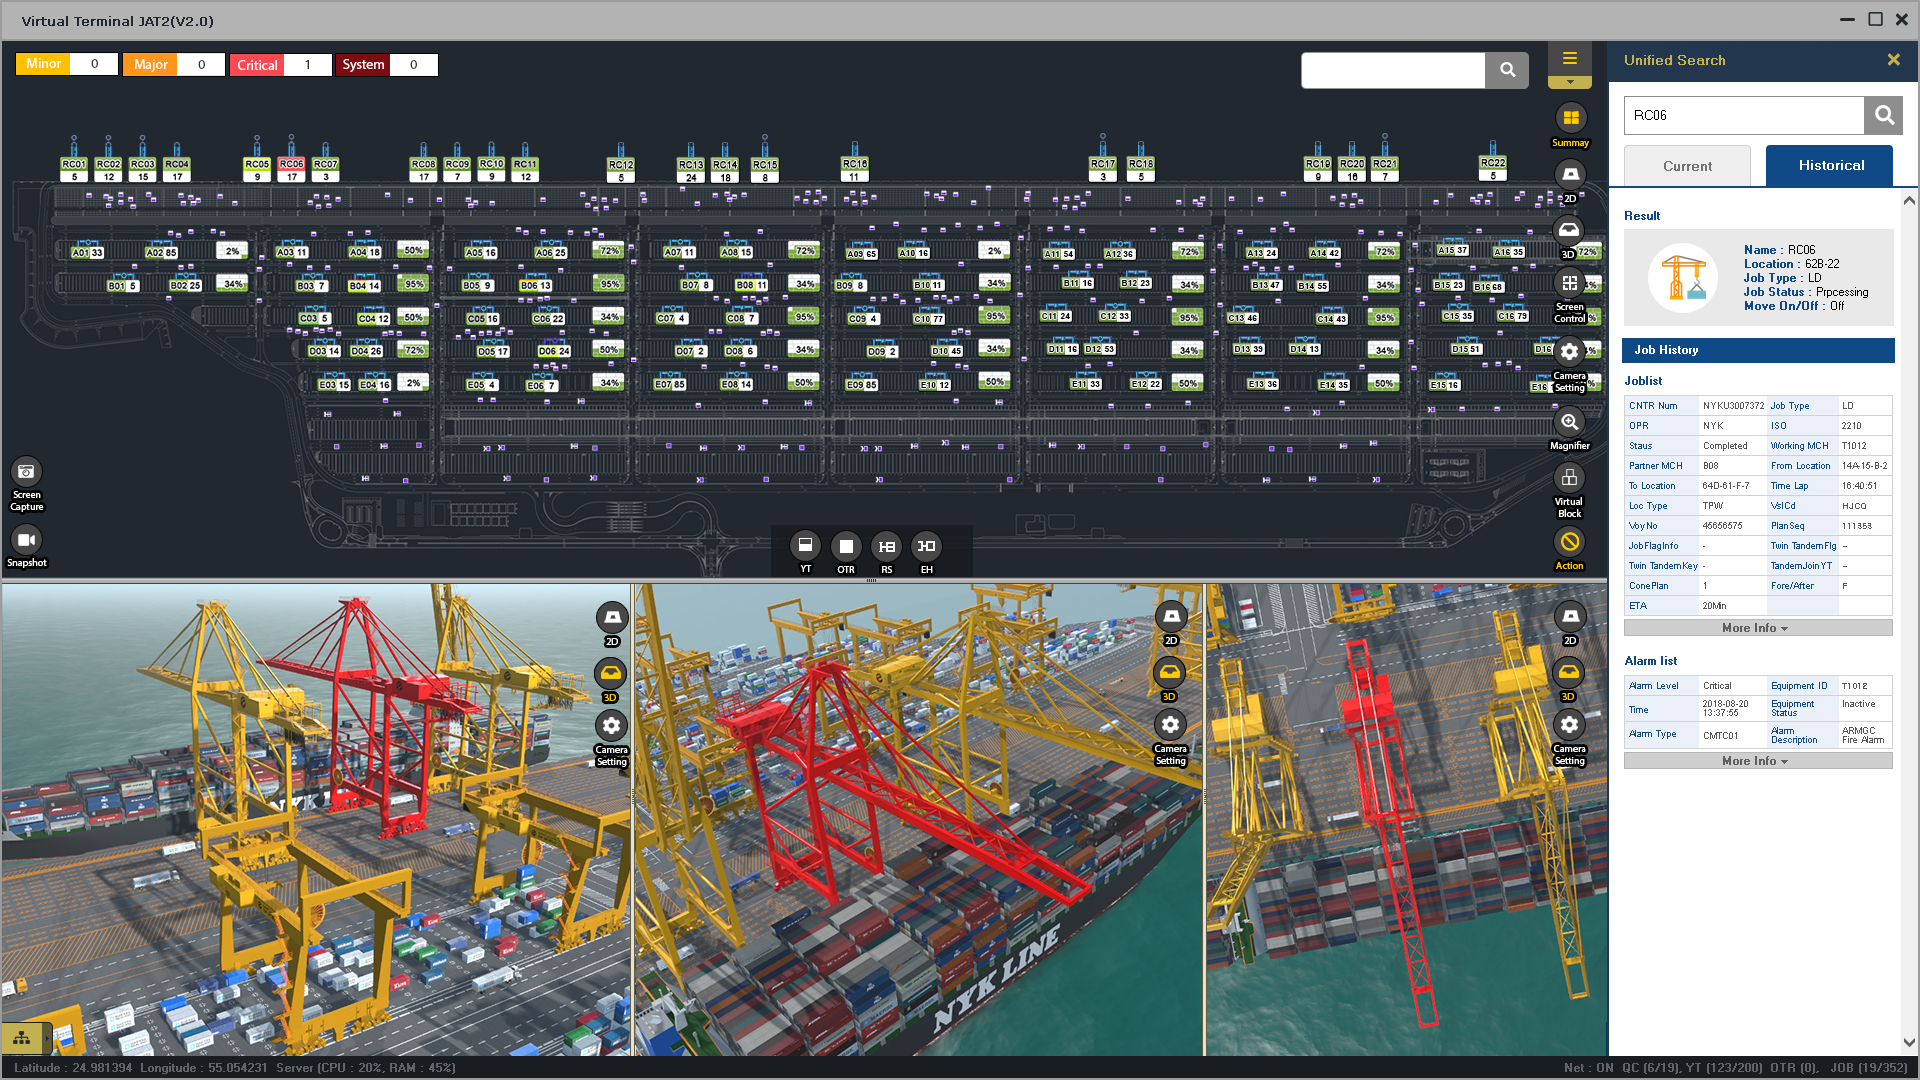Open the yellow hamburger menu dropdown
The image size is (1920, 1080).
coord(1569,60)
